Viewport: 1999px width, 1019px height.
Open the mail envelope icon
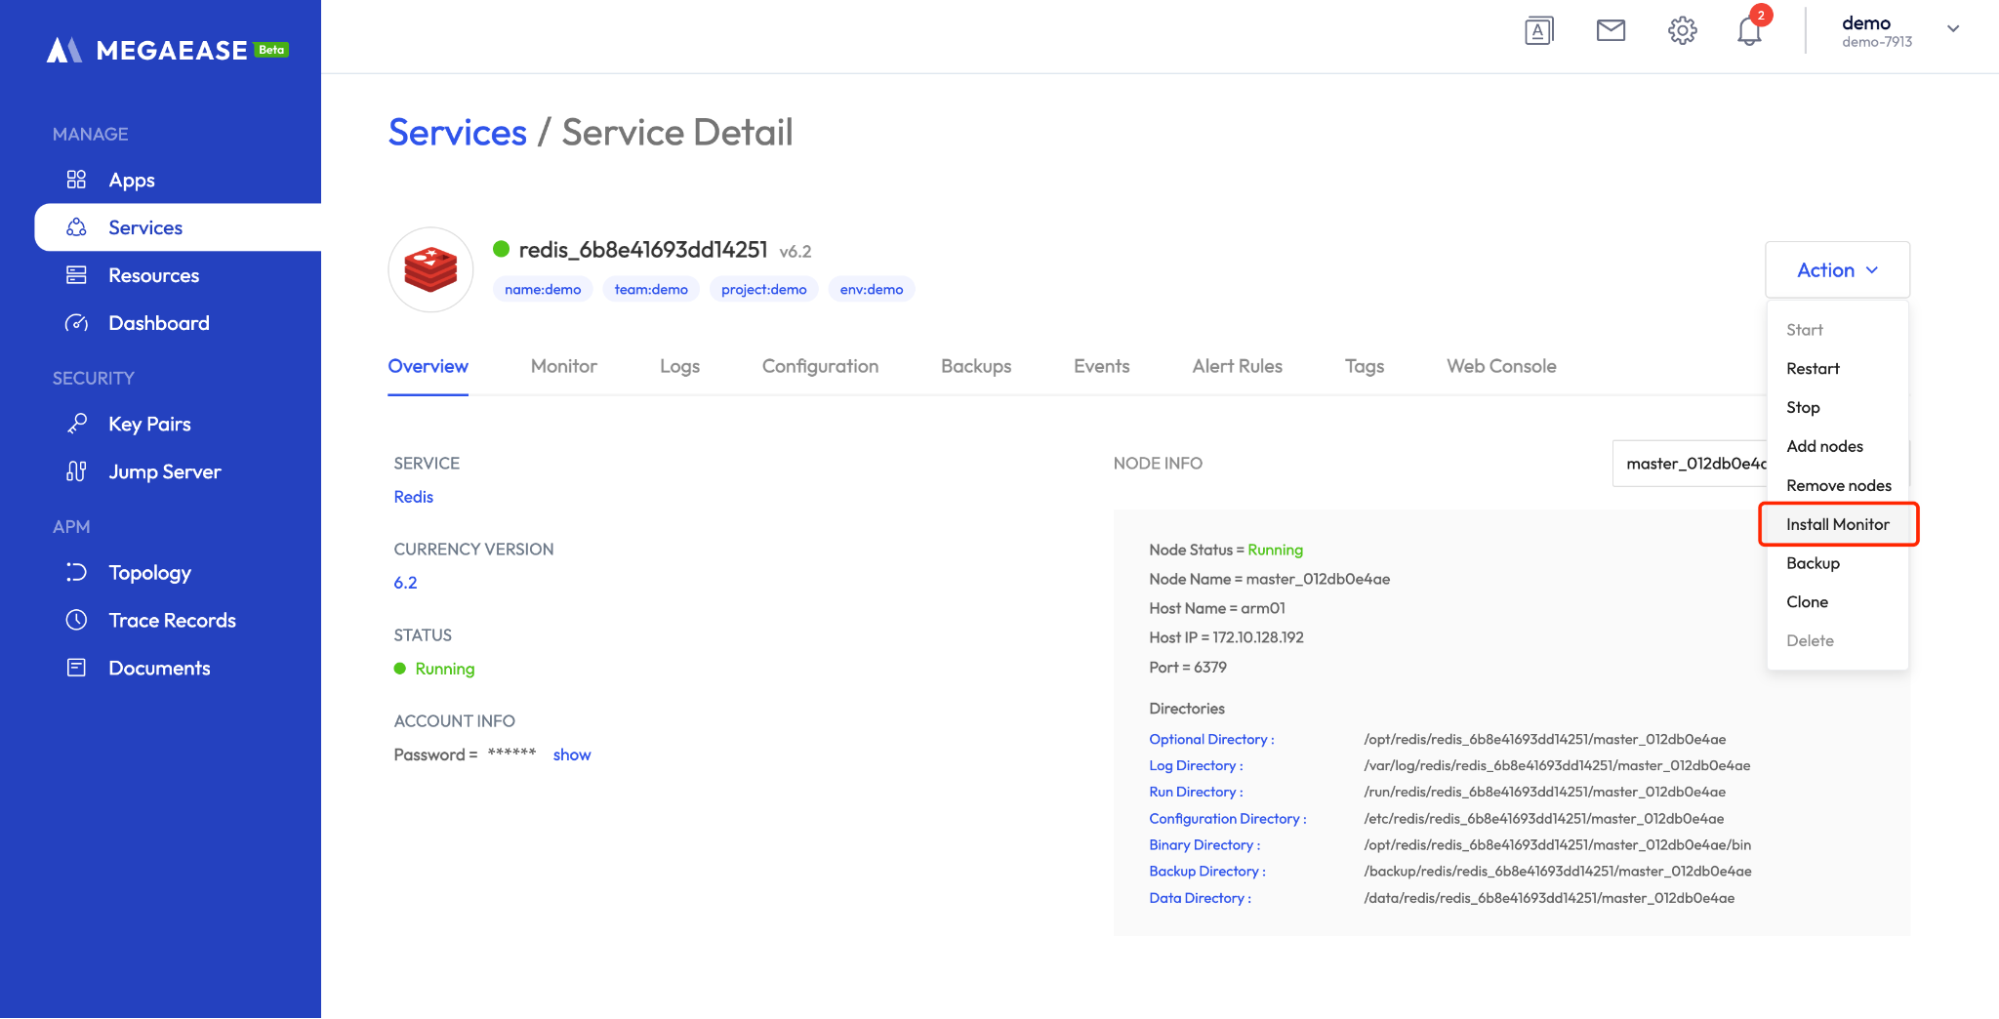[x=1610, y=31]
